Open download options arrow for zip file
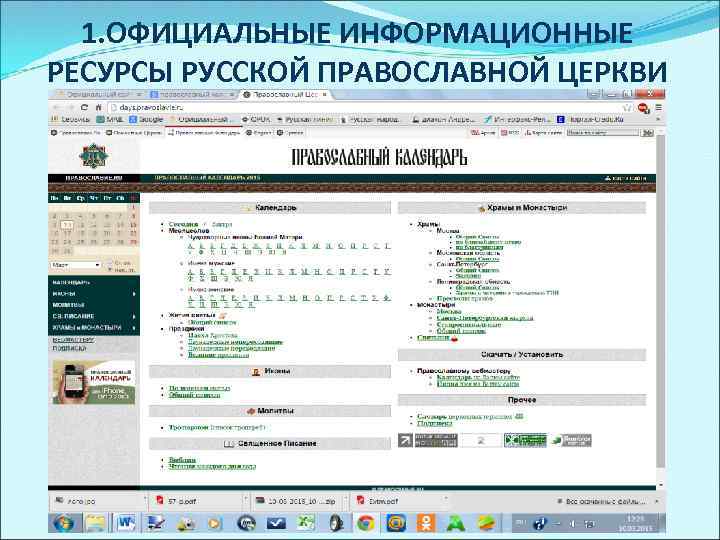Screen dimensions: 720x540 [345, 499]
